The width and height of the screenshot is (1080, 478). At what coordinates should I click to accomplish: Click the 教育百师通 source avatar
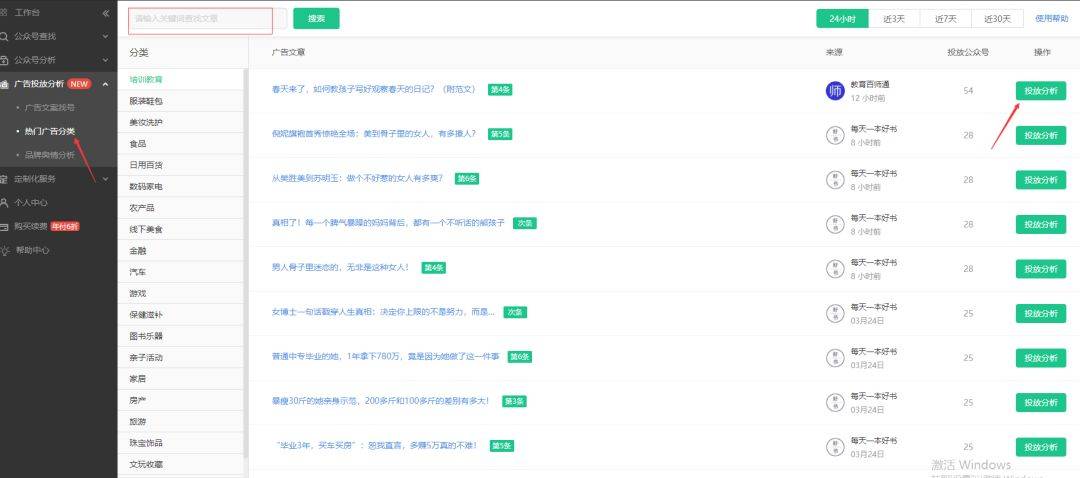[x=835, y=90]
